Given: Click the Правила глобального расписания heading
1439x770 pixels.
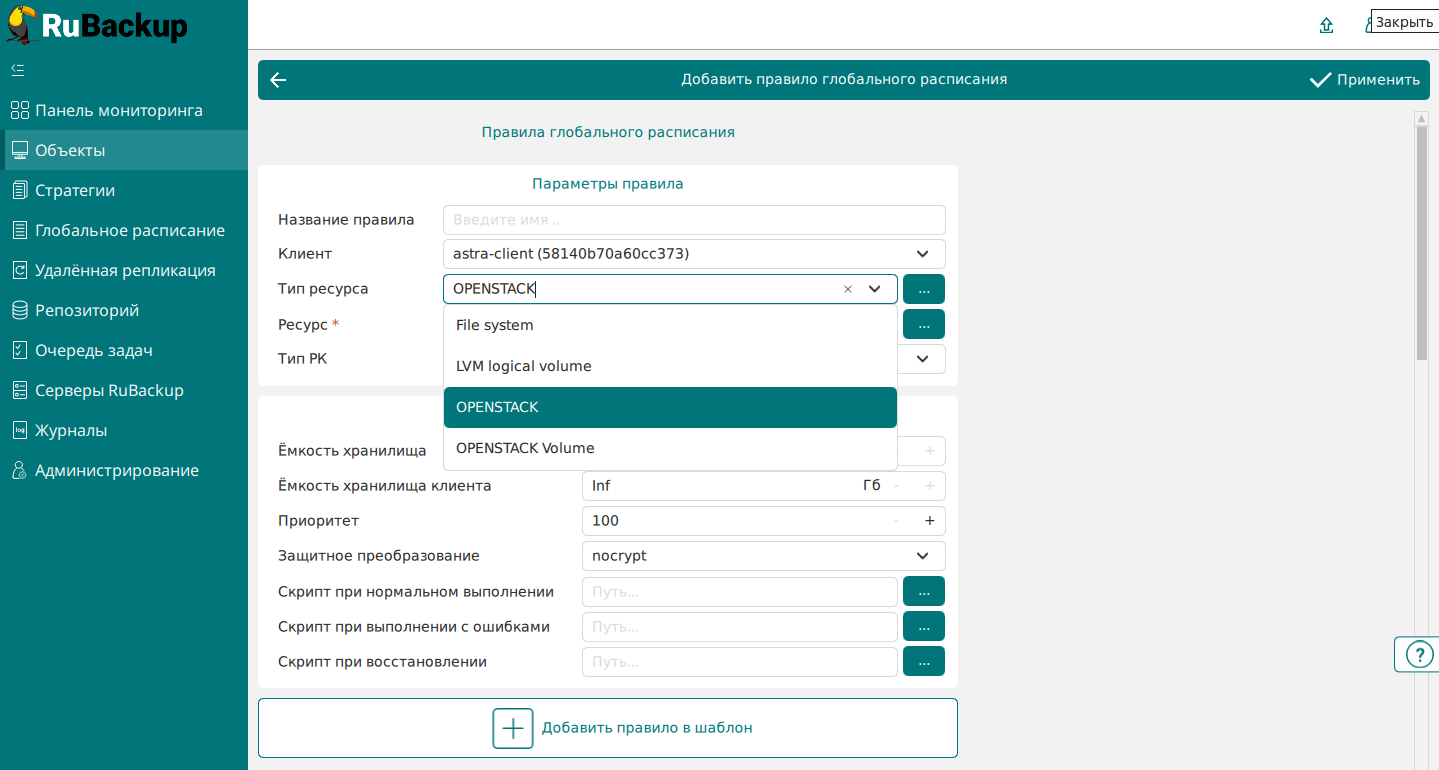Looking at the screenshot, I should [608, 132].
